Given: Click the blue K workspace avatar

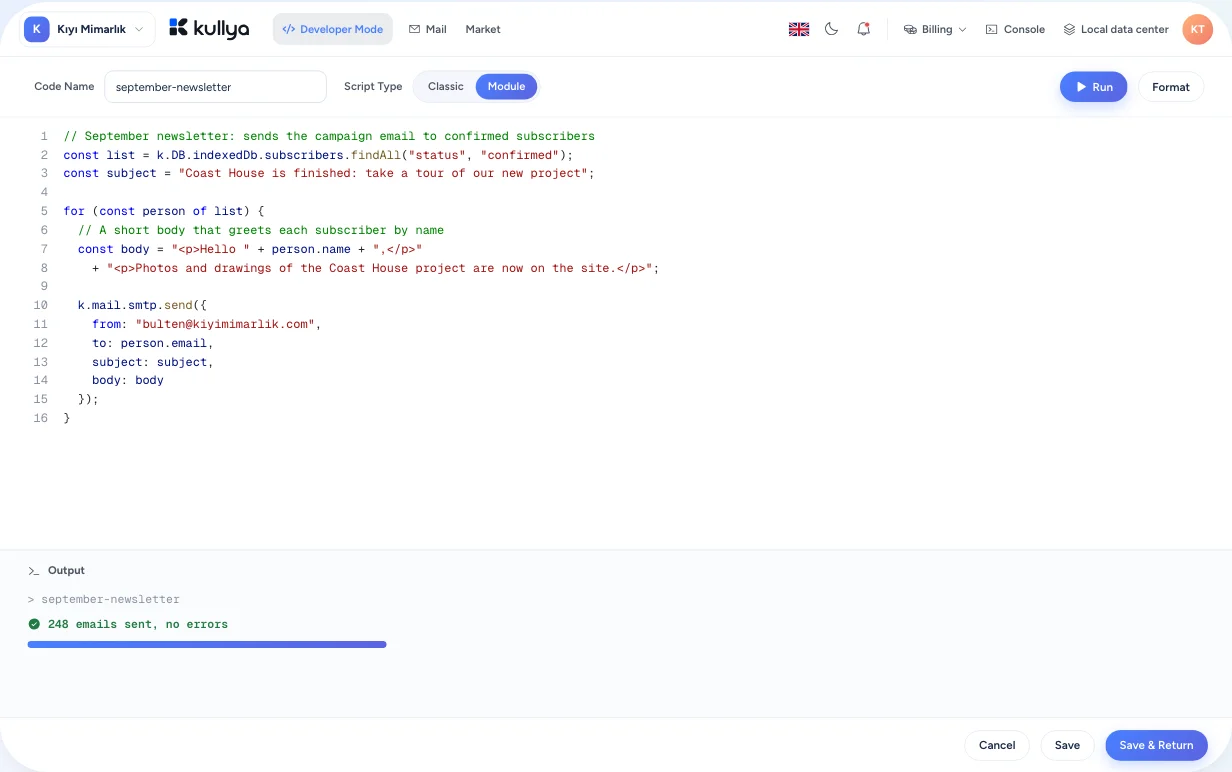Looking at the screenshot, I should tap(37, 29).
